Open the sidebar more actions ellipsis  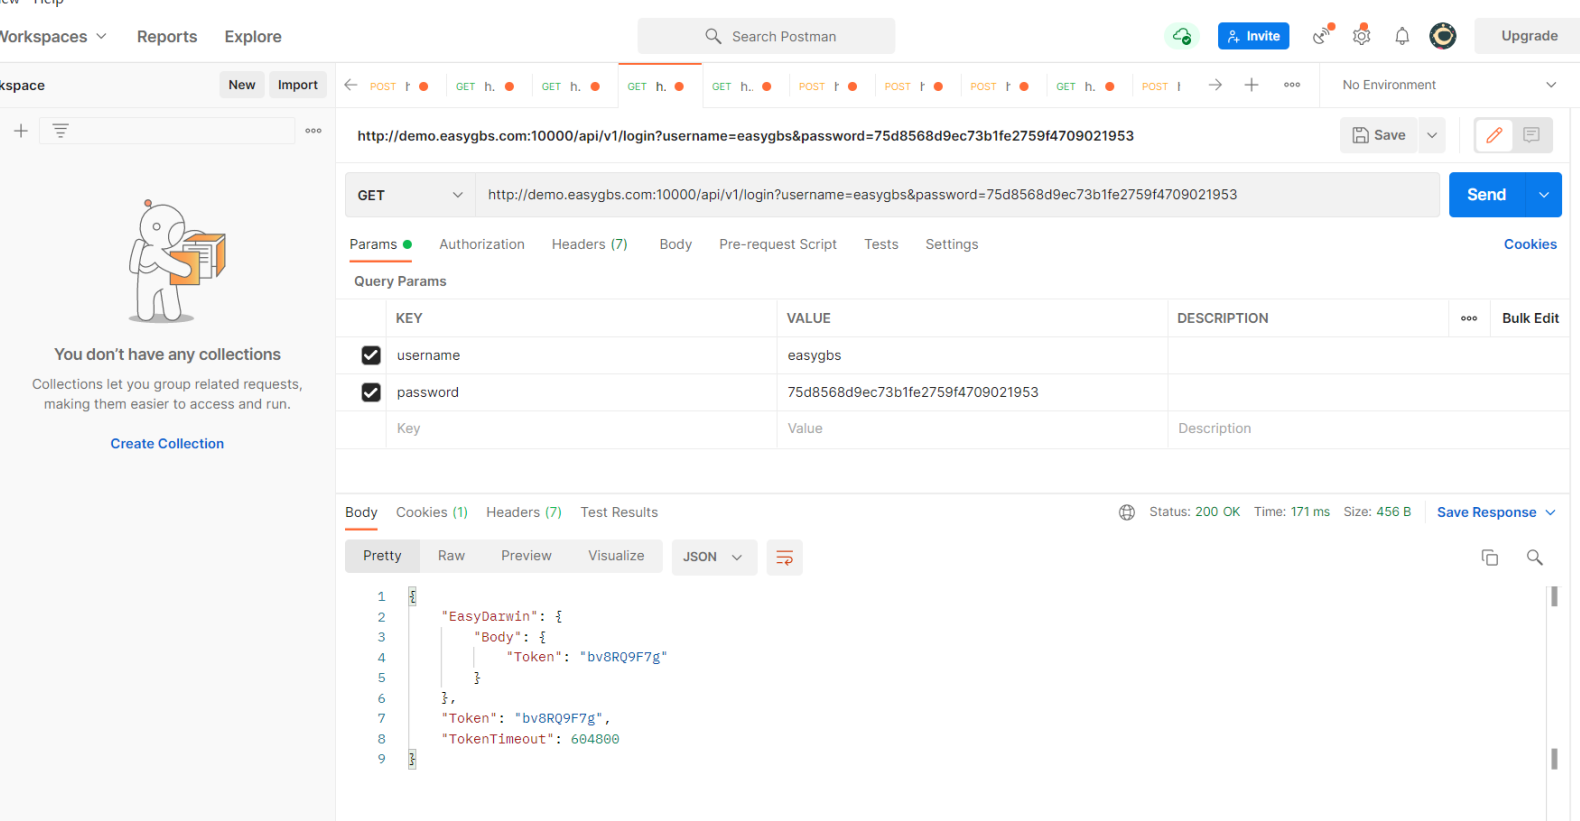coord(313,131)
